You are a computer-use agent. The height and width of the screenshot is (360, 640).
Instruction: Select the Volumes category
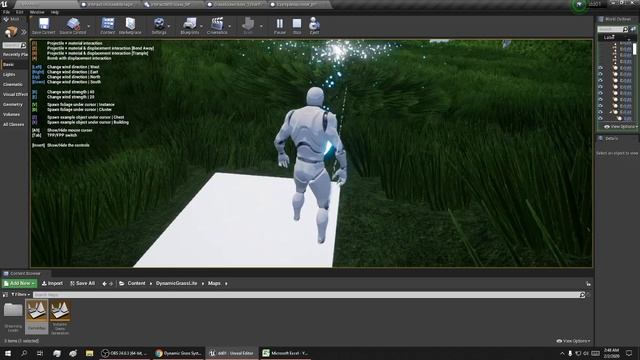point(15,114)
